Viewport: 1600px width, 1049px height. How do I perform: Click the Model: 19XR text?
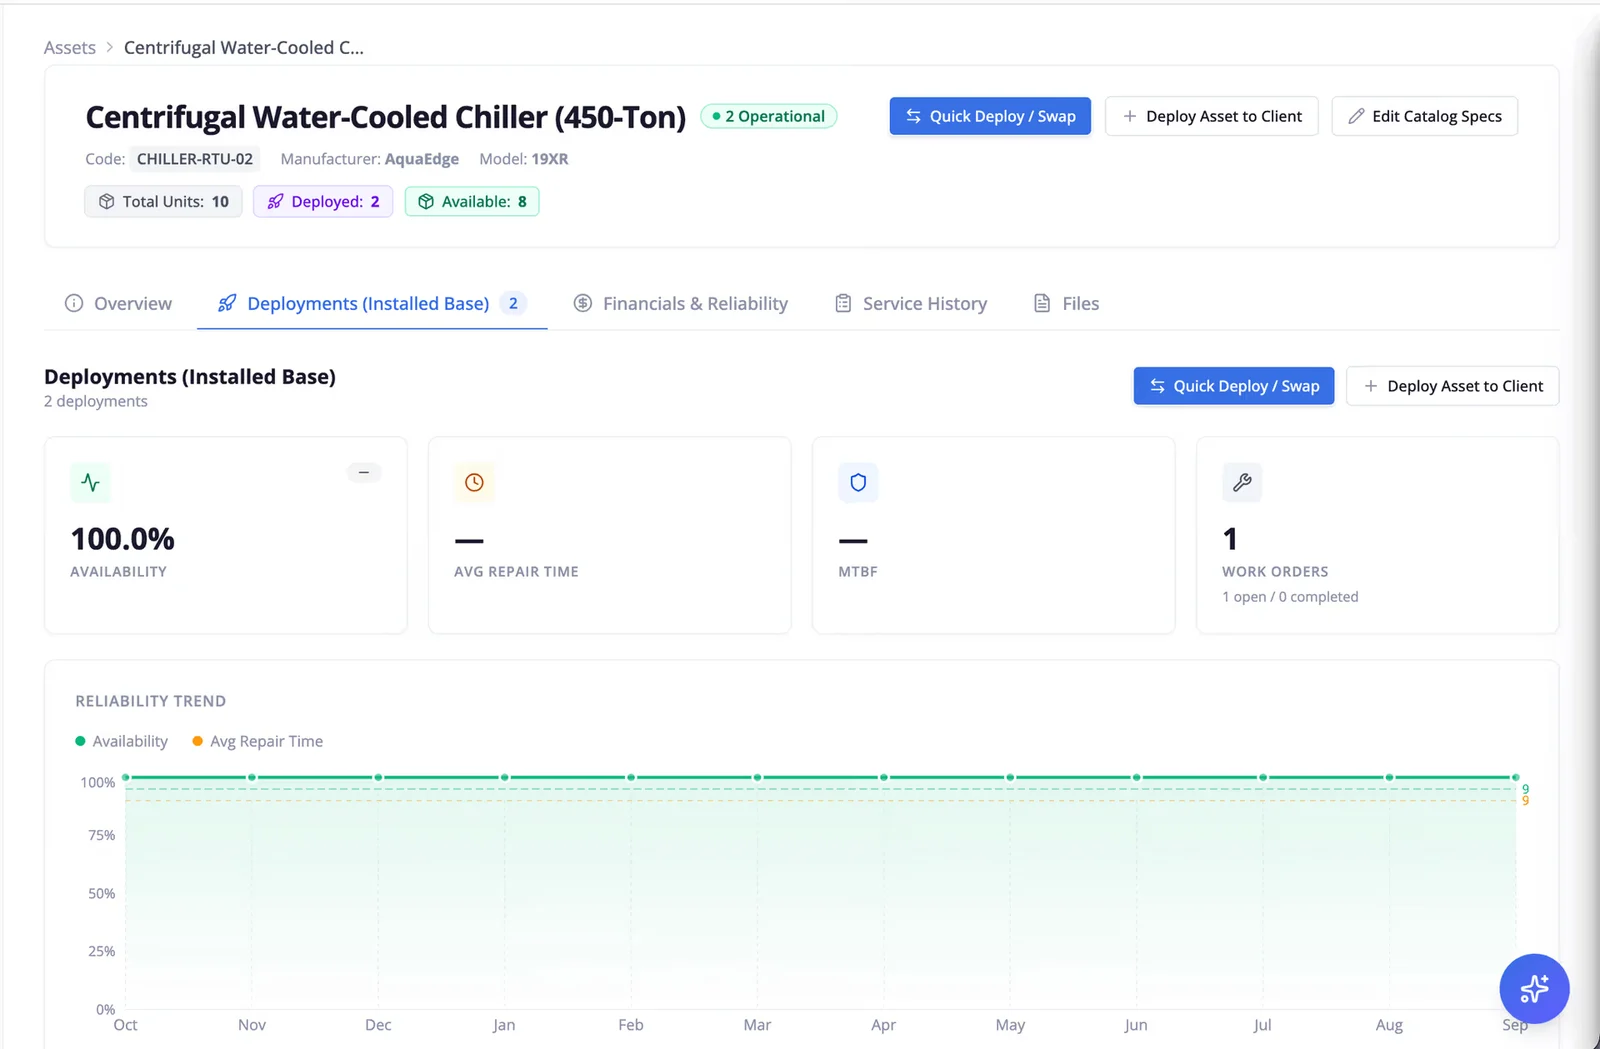pos(524,159)
